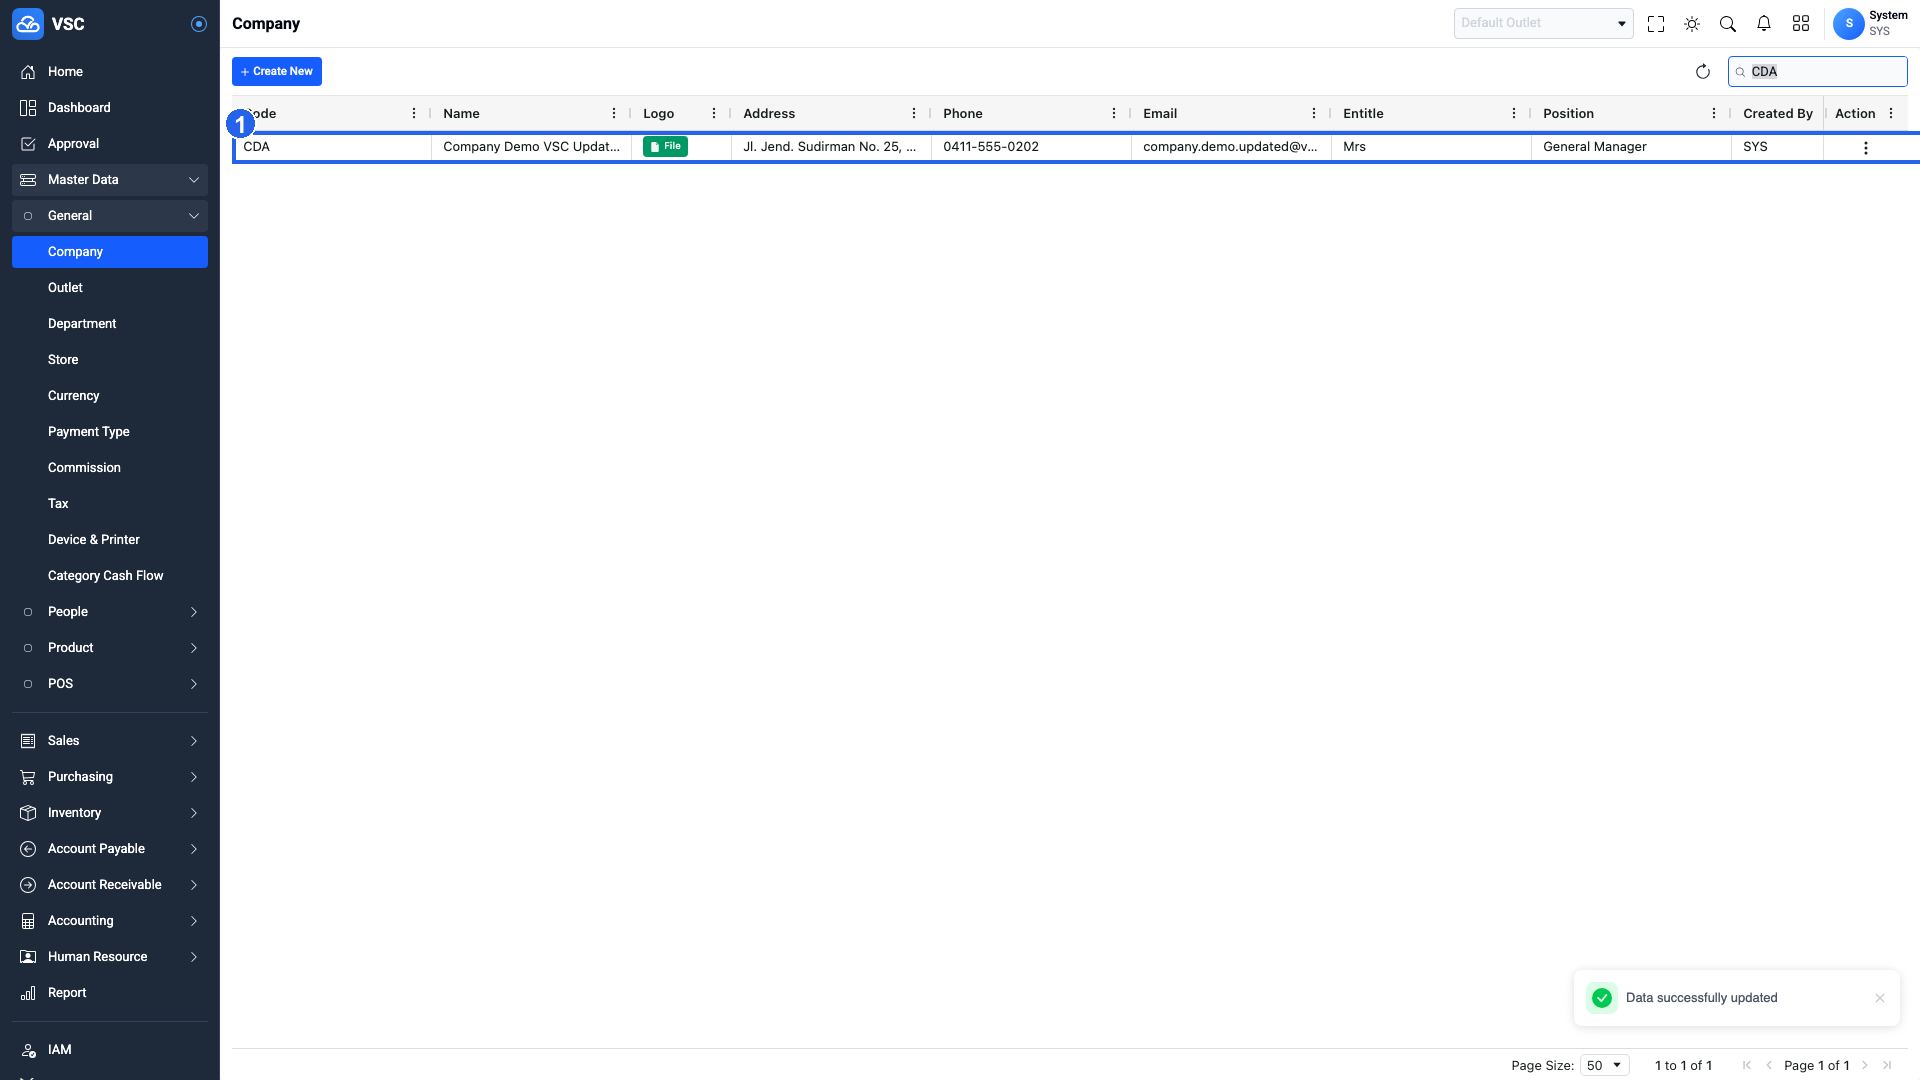This screenshot has height=1080, width=1920.
Task: Open Action column menu icon
Action: 1891,114
